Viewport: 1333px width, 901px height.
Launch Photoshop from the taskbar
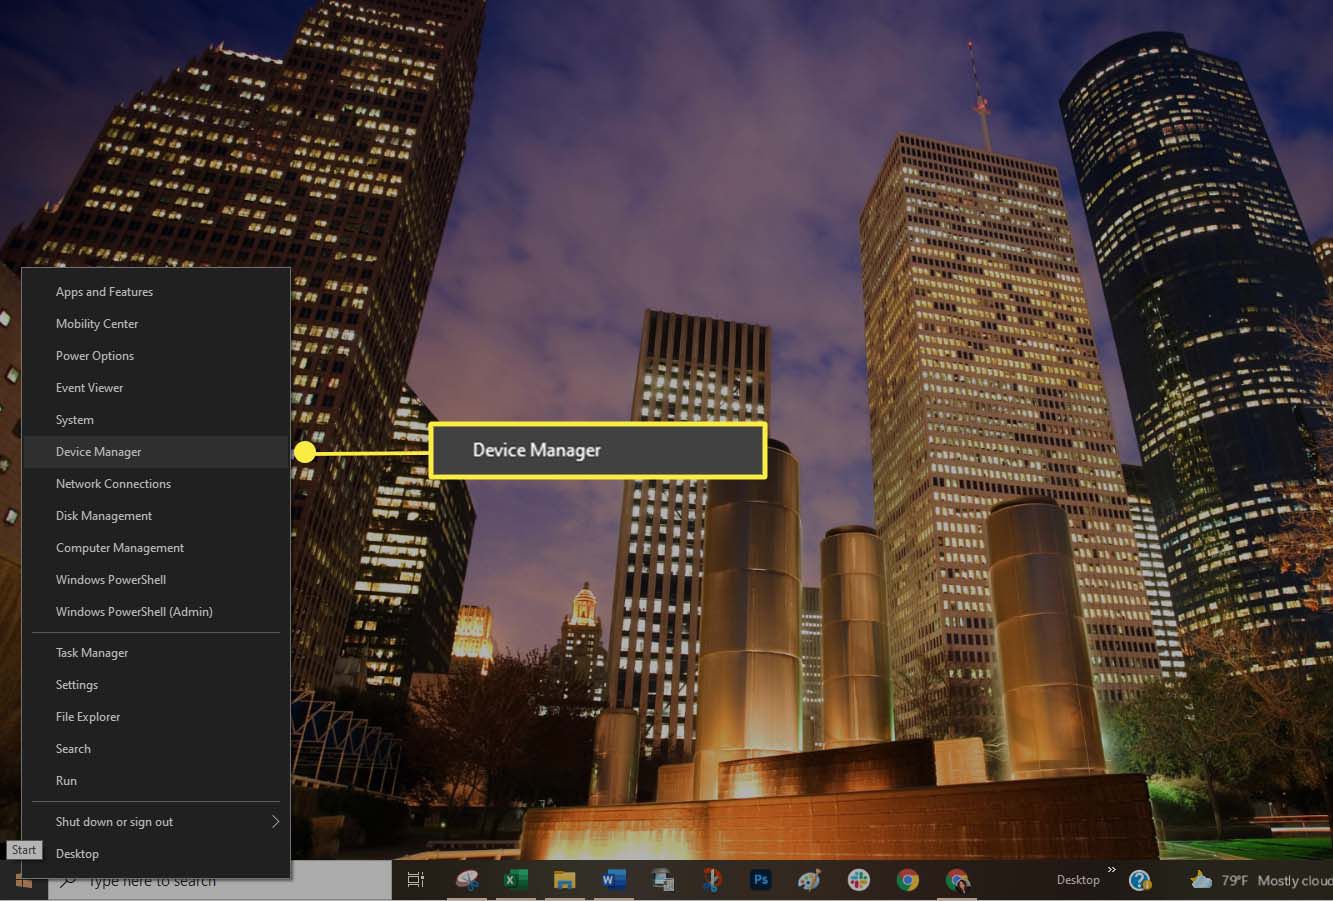[761, 880]
